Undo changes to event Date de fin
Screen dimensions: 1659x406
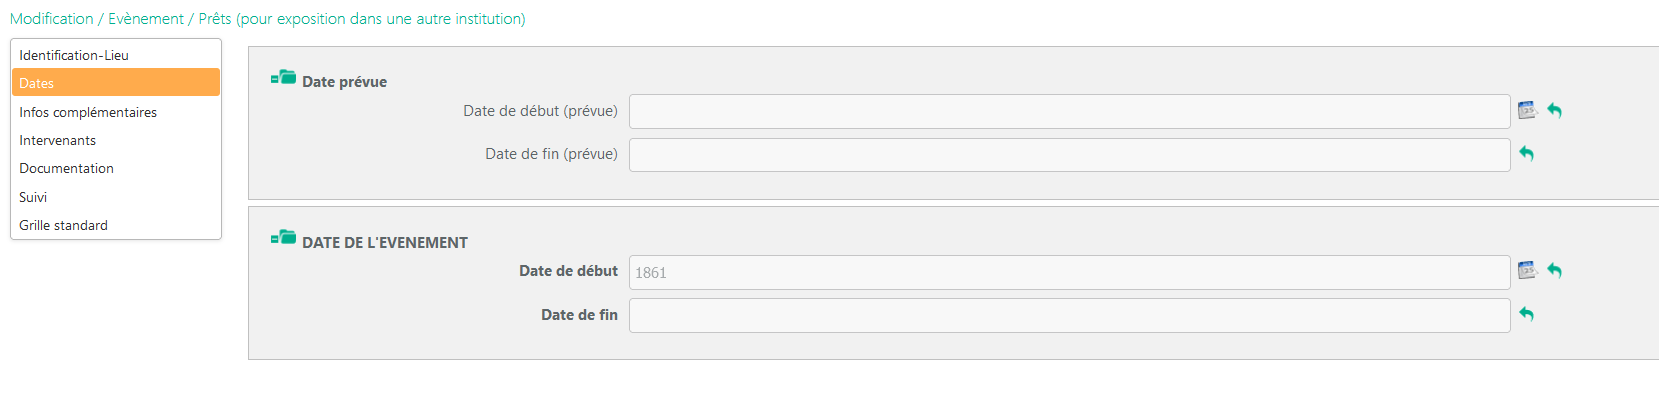(x=1527, y=314)
